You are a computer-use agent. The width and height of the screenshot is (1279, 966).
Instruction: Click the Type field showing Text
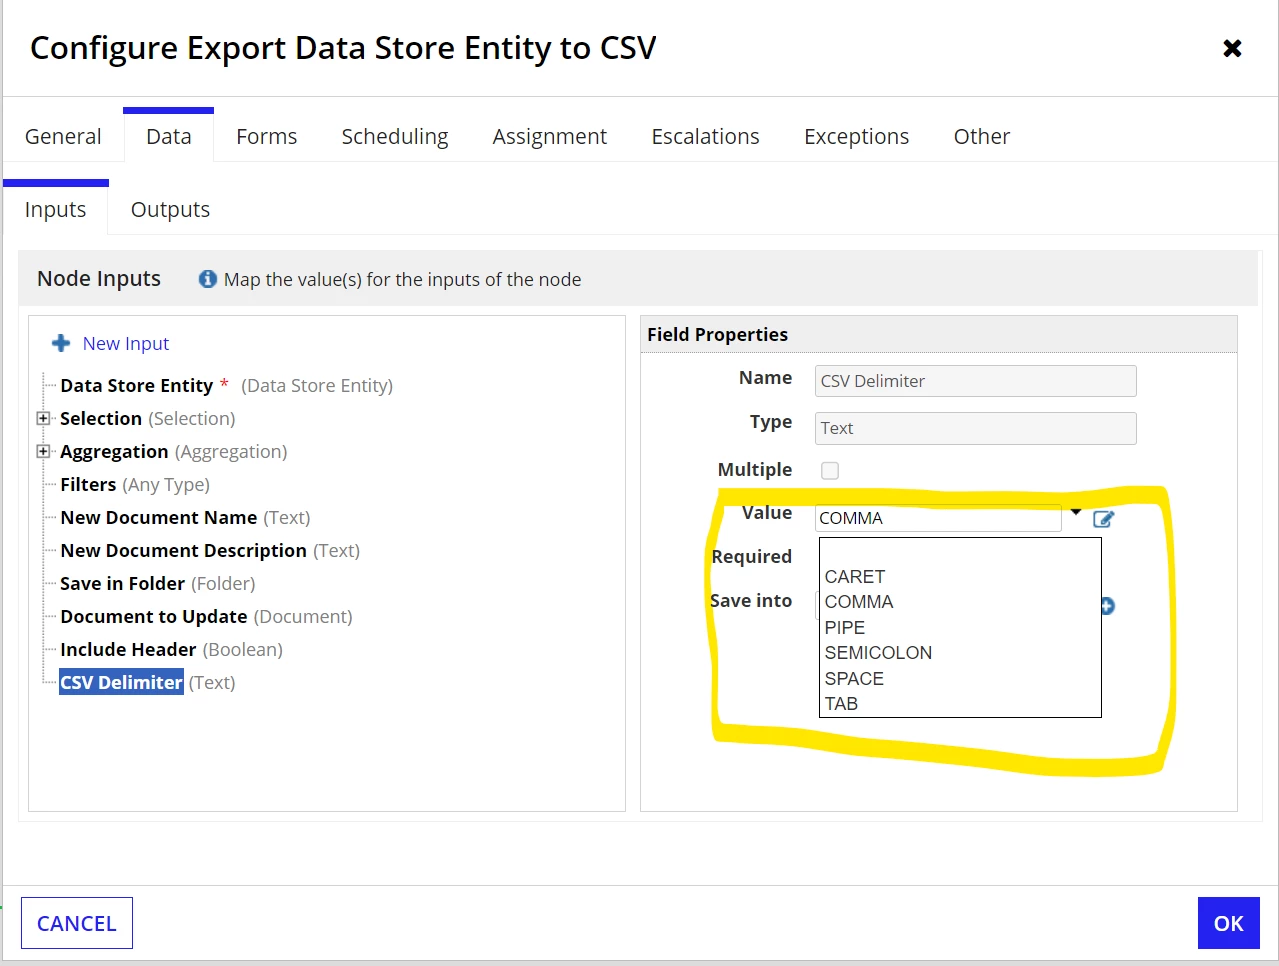(975, 428)
